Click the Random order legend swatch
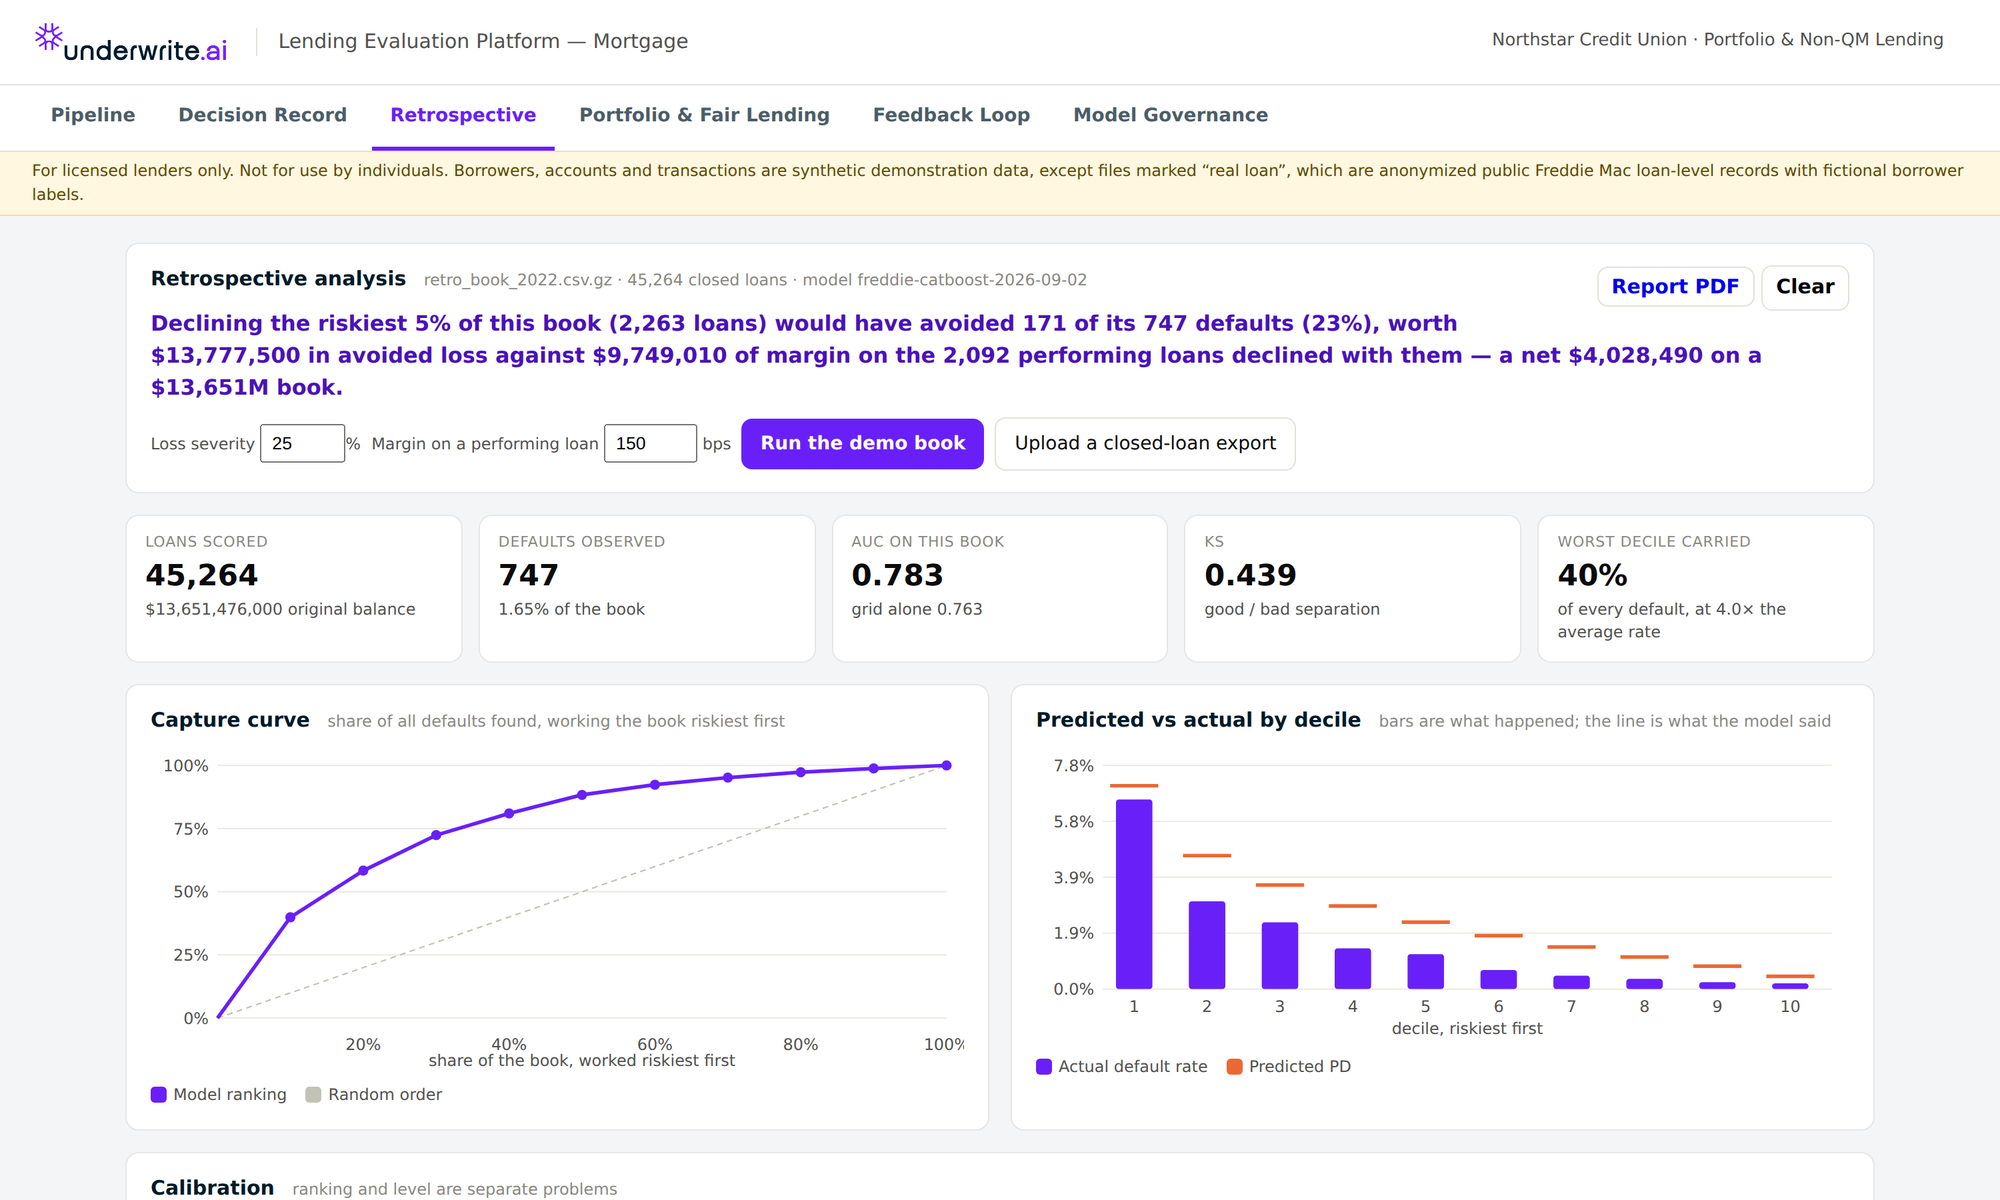This screenshot has height=1200, width=2000. coord(313,1094)
